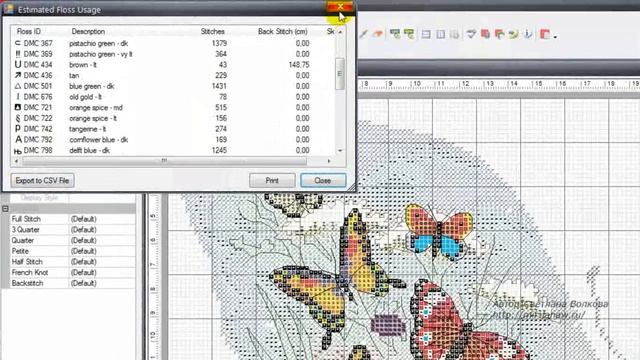
Task: Select the 'old gold - lt' description cell
Action: coord(85,97)
